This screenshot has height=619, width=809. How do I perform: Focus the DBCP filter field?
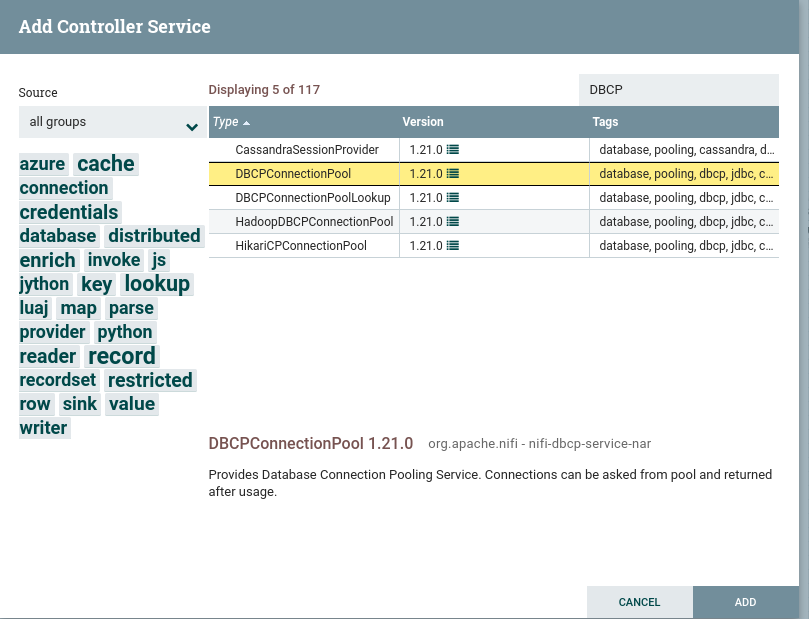[678, 90]
